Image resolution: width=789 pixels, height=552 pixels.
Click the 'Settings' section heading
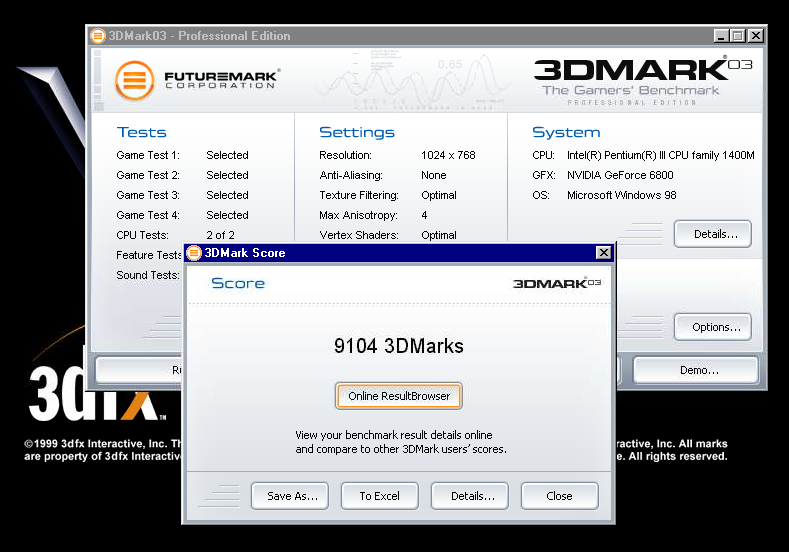pyautogui.click(x=357, y=132)
